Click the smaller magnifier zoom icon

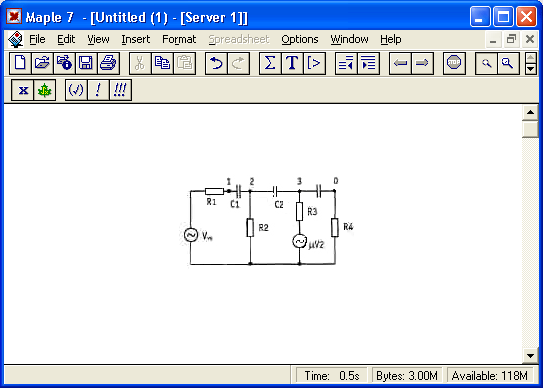click(486, 63)
